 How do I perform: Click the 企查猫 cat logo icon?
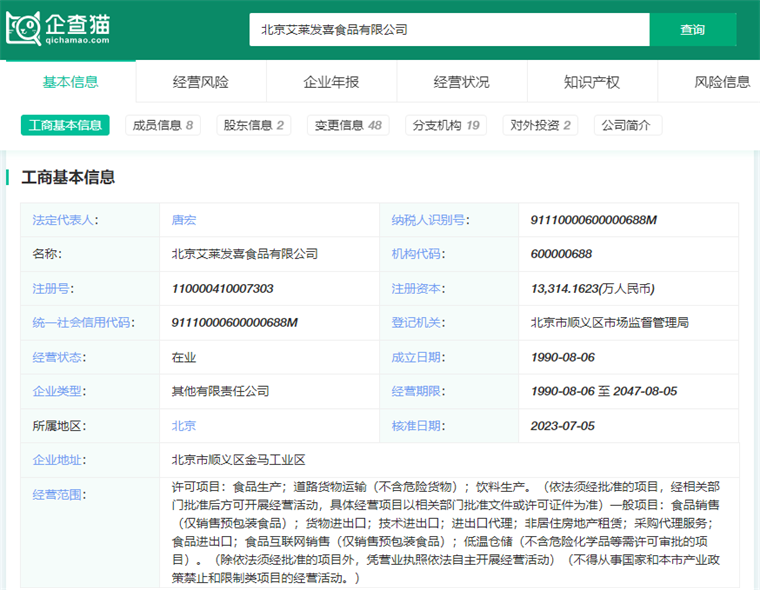point(23,29)
